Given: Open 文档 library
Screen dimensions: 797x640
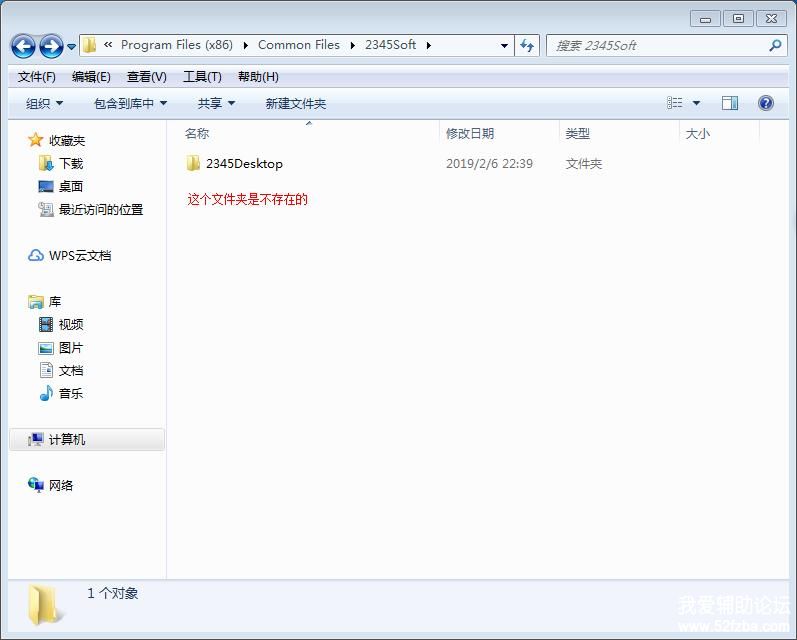Looking at the screenshot, I should 71,371.
